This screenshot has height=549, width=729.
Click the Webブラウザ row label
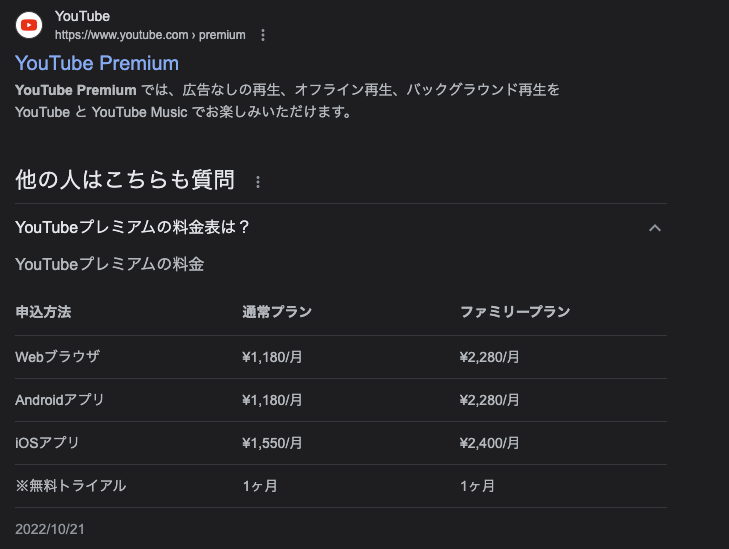tap(57, 357)
